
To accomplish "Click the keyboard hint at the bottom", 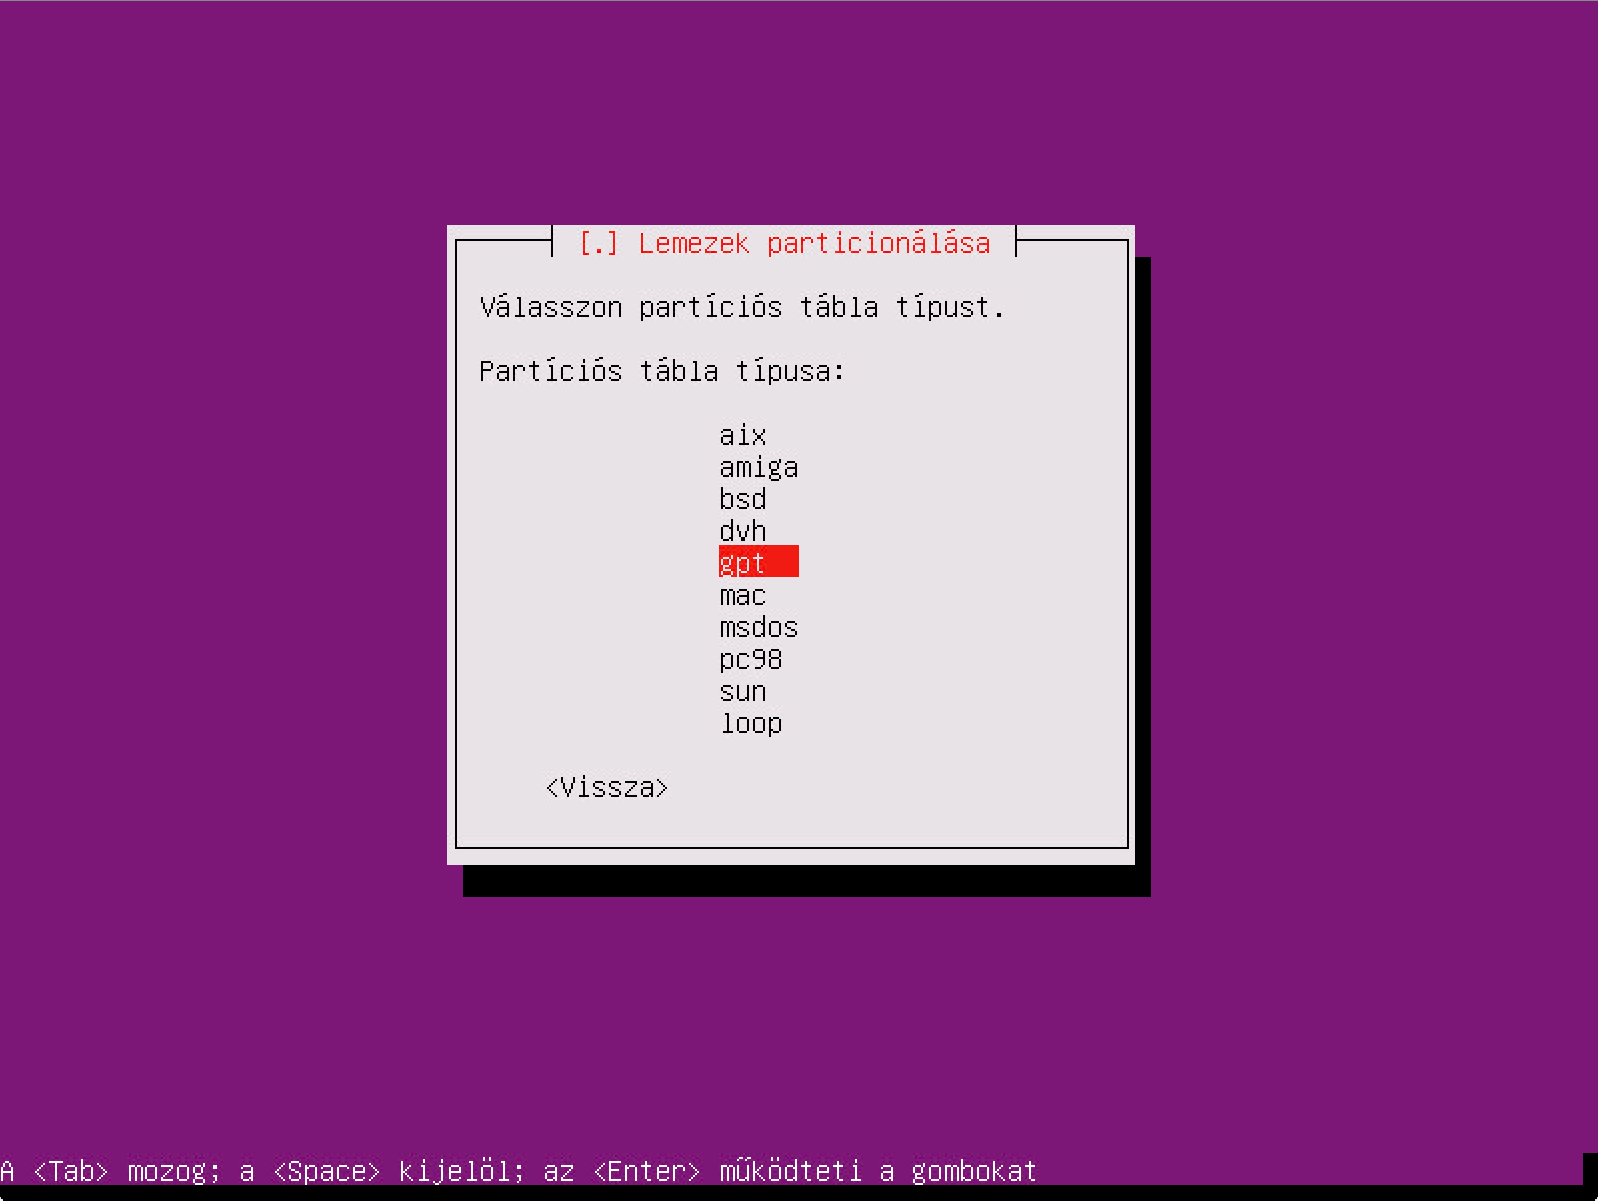I will click(x=519, y=1171).
